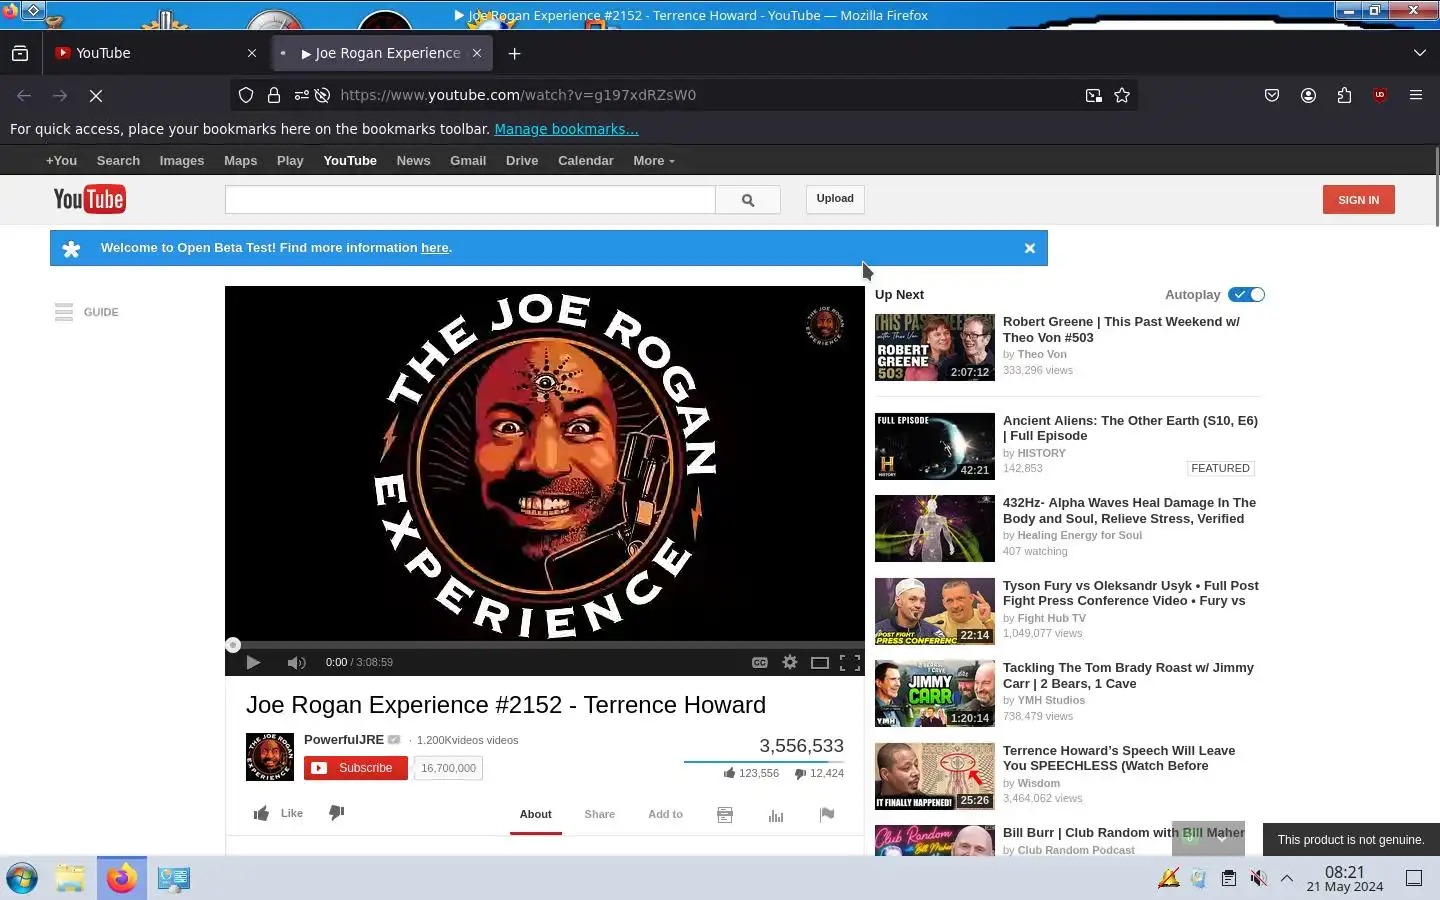This screenshot has height=900, width=1440.
Task: Enter fullscreen in video player
Action: (850, 662)
